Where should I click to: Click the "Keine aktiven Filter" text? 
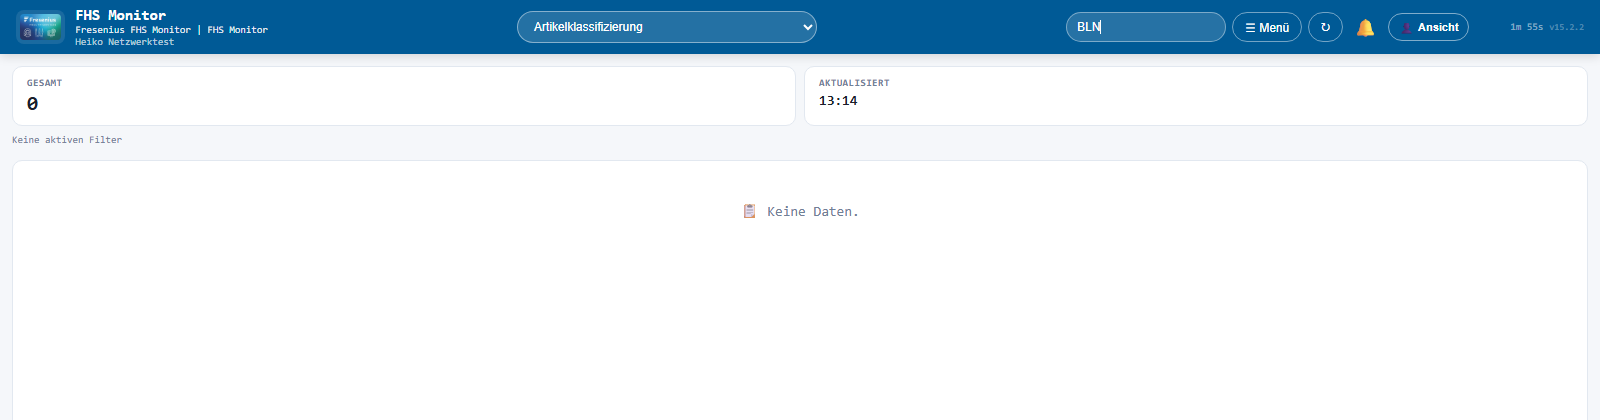pos(67,140)
